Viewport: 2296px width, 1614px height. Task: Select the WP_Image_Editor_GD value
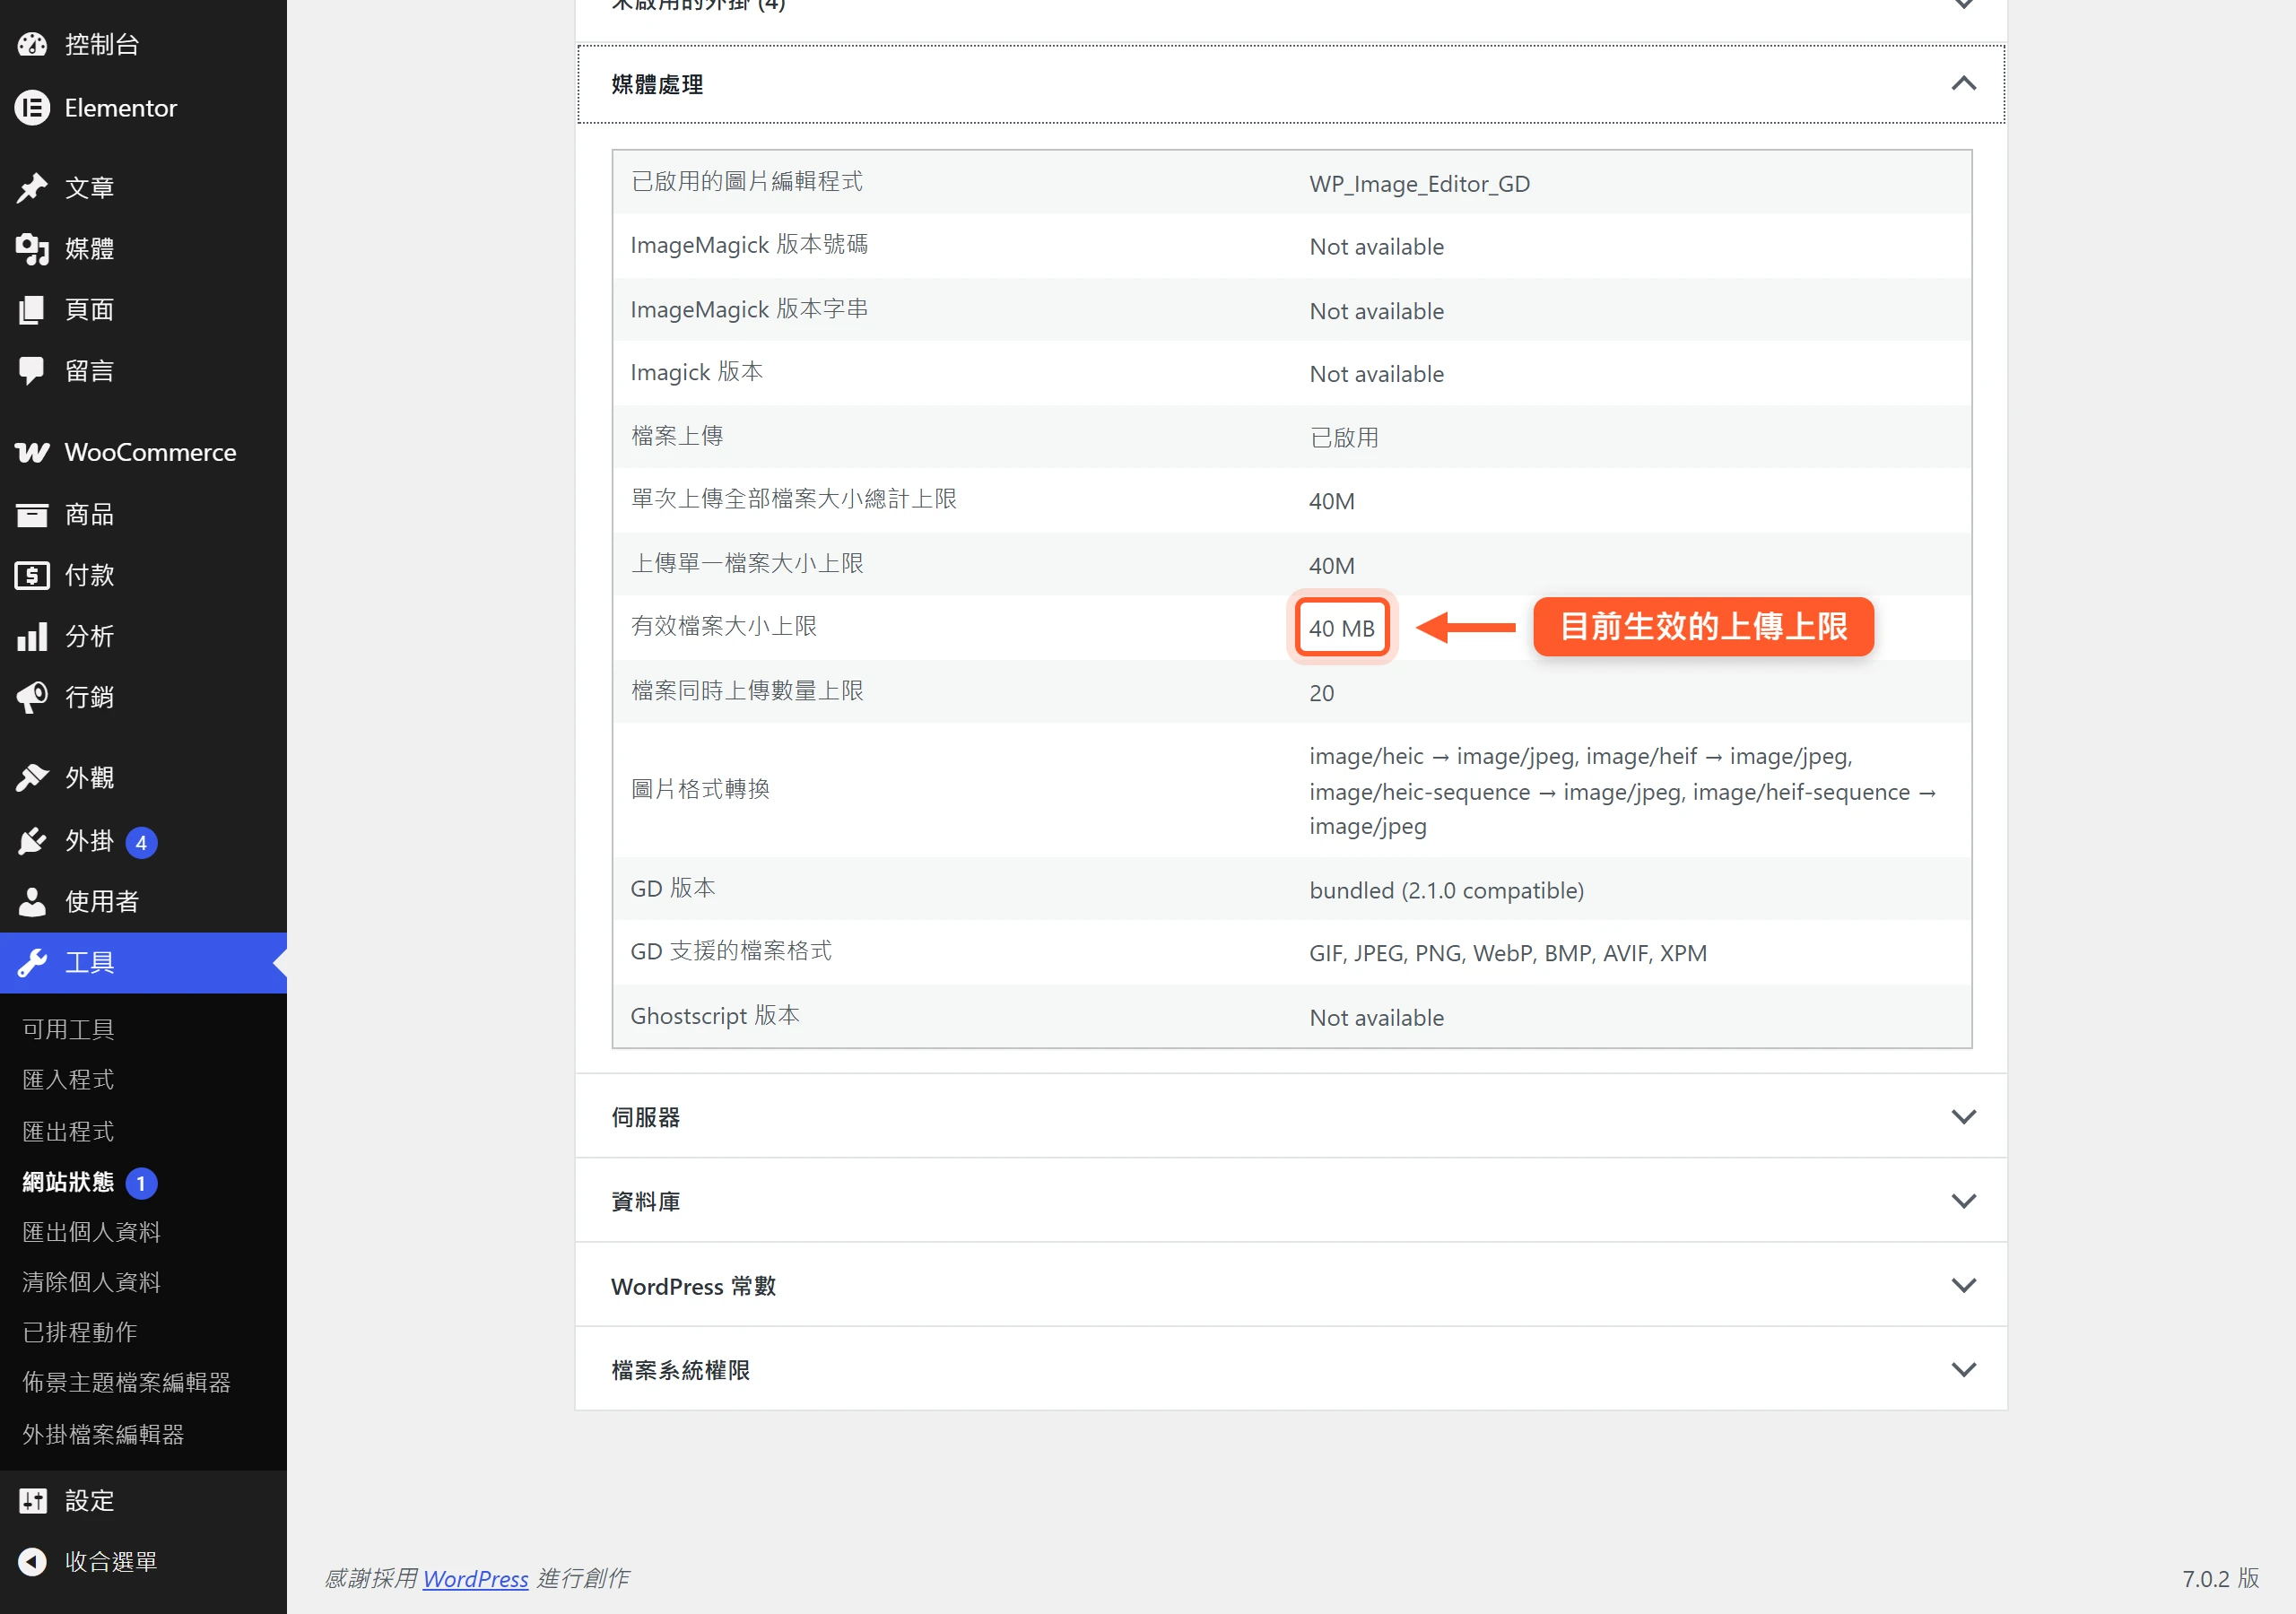click(x=1419, y=184)
